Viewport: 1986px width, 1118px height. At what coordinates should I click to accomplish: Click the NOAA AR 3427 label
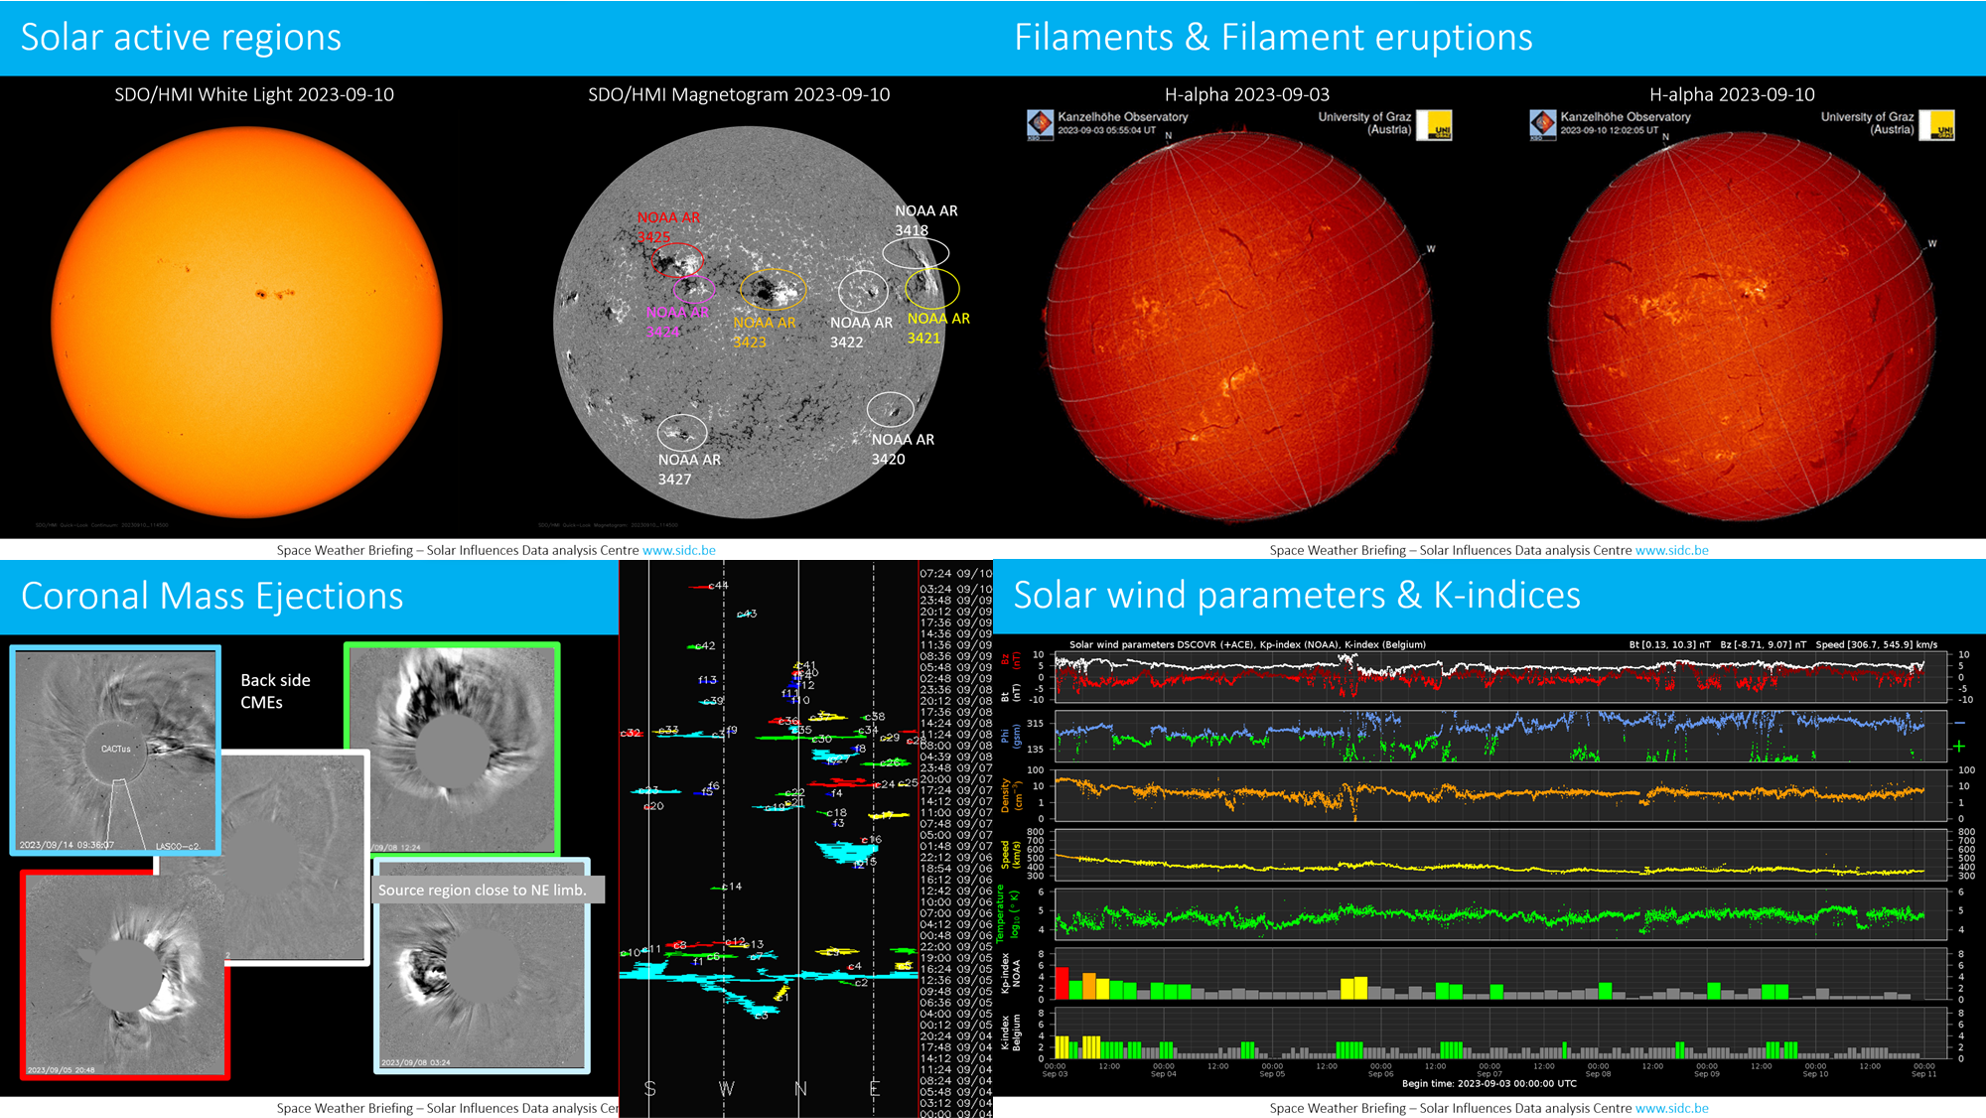pyautogui.click(x=689, y=469)
